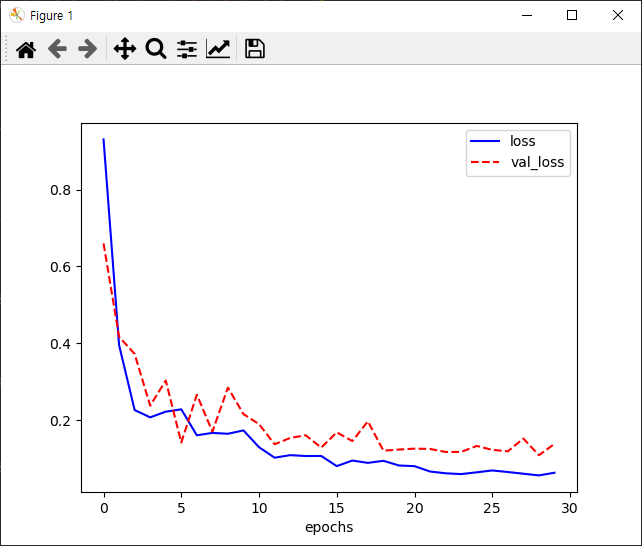The image size is (642, 546).
Task: Activate the Pan axes tool
Action: coord(125,49)
